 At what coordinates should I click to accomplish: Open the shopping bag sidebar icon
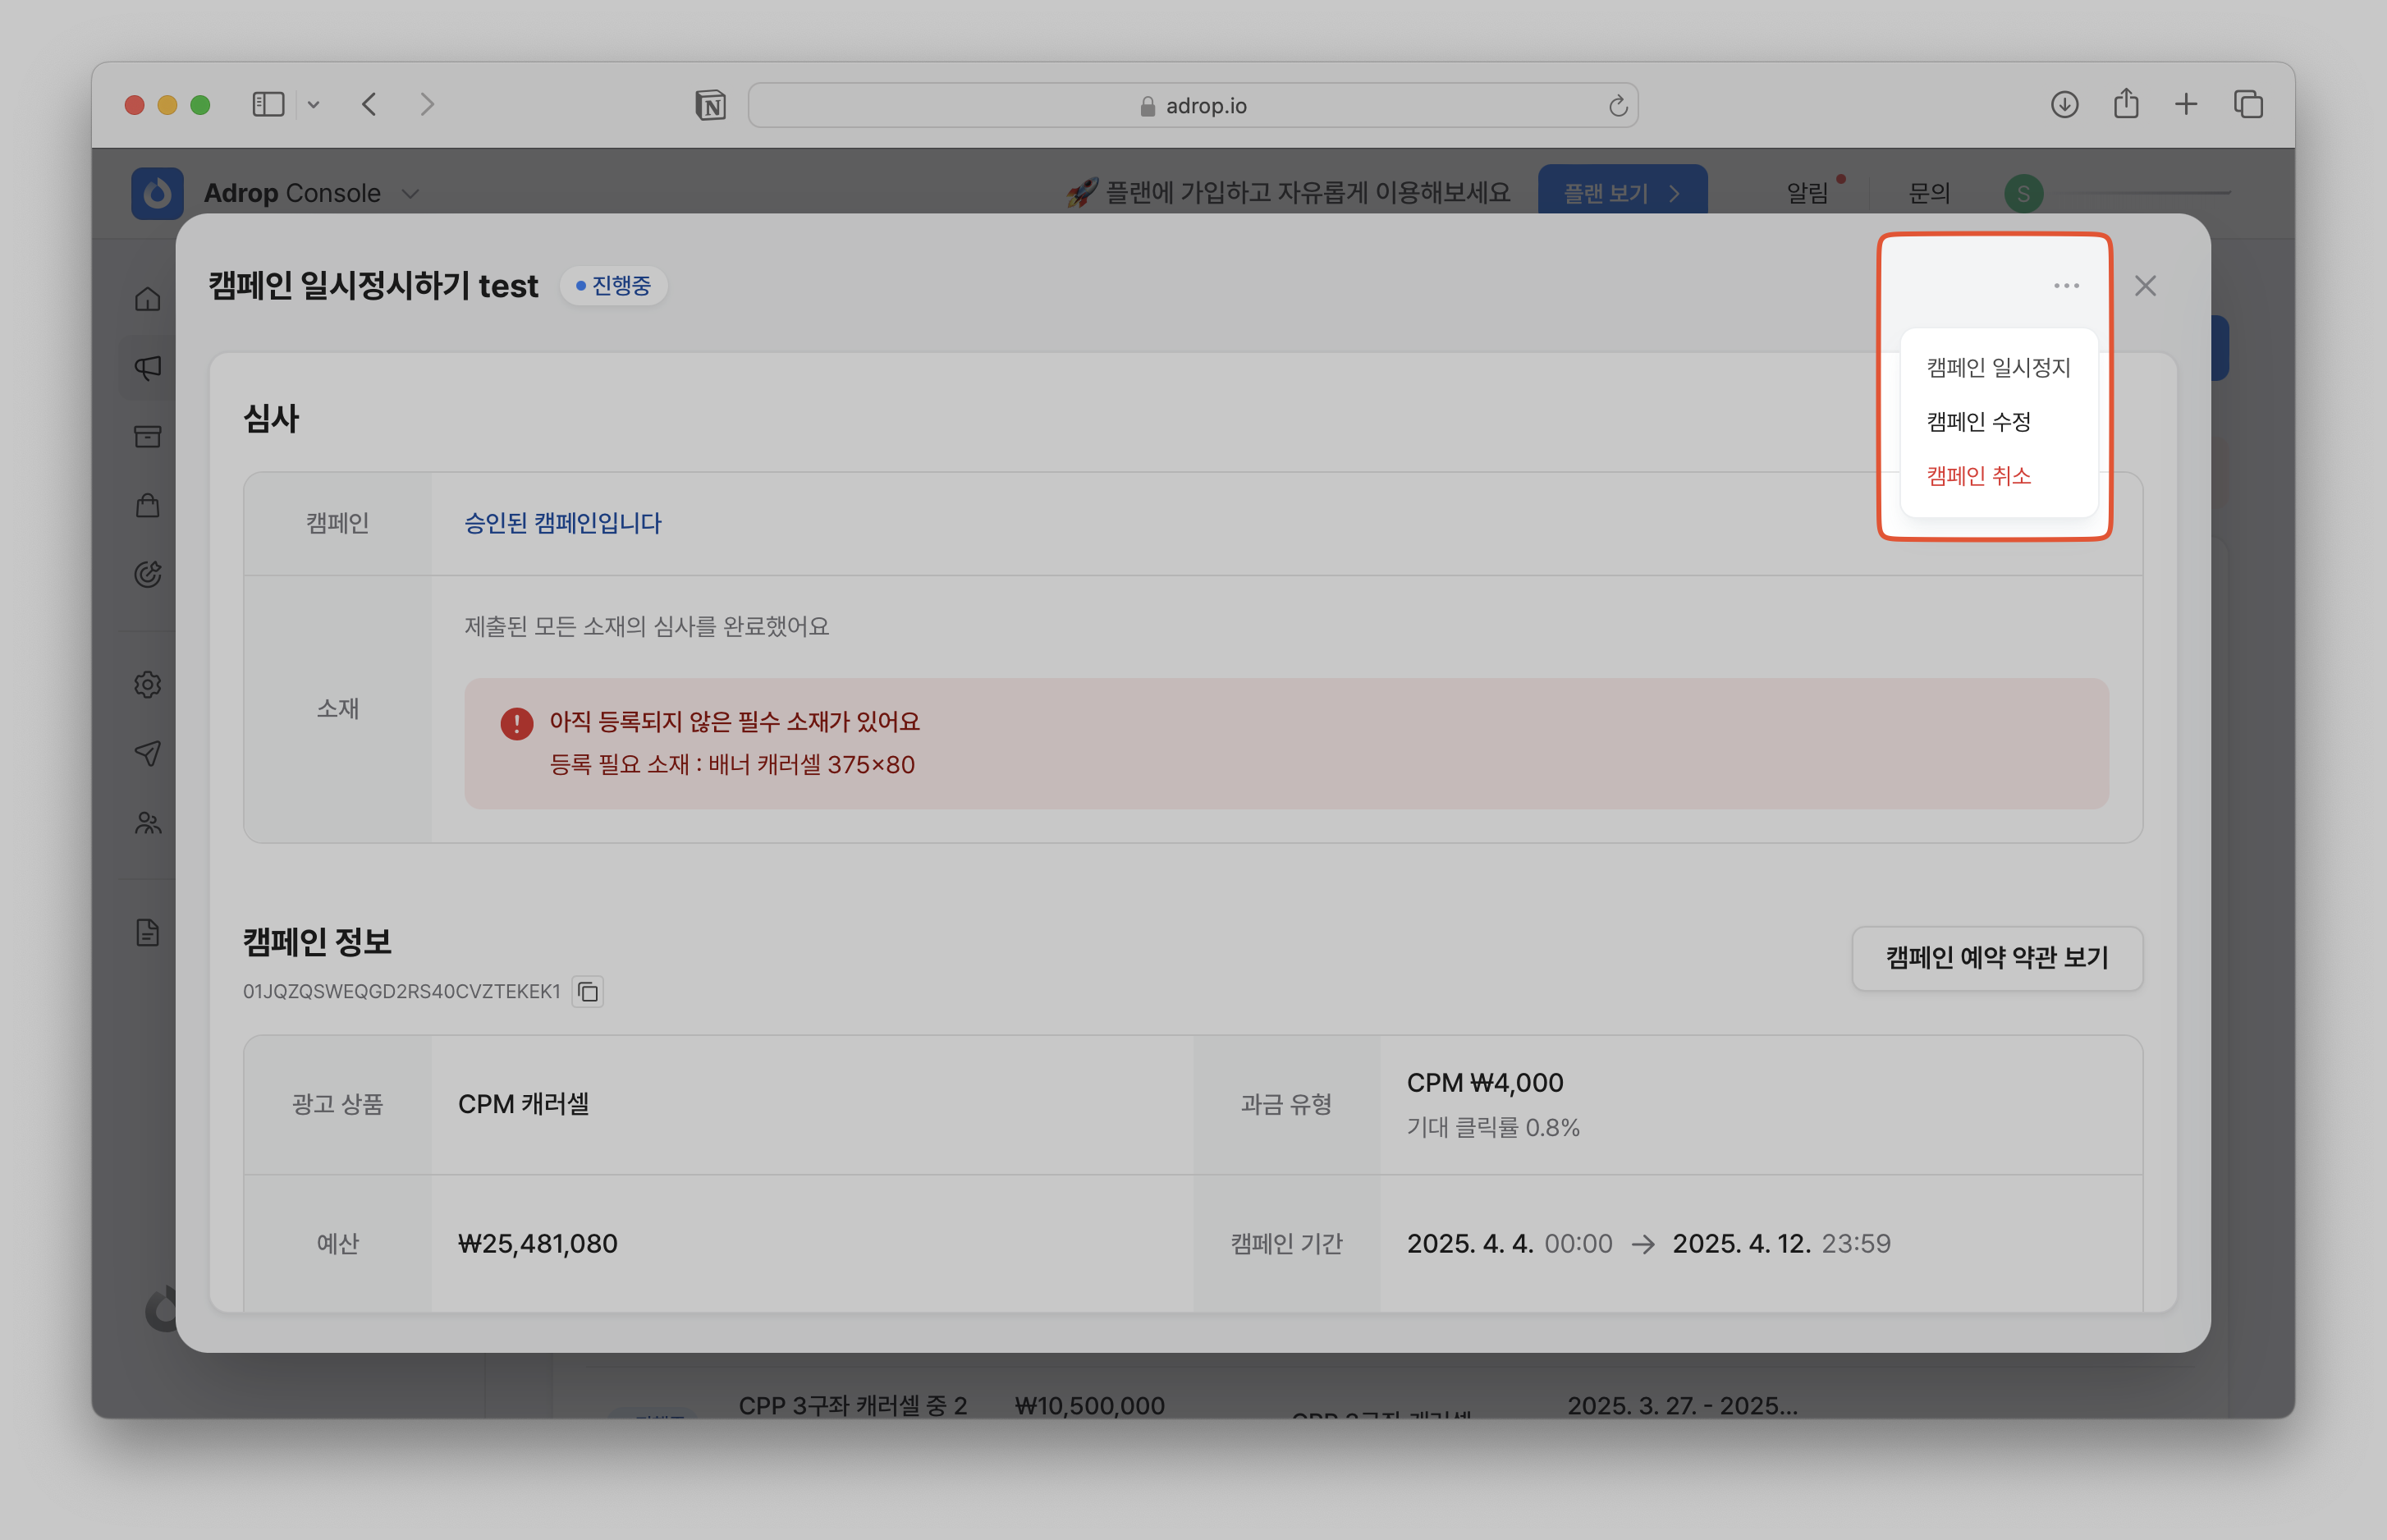tap(148, 505)
